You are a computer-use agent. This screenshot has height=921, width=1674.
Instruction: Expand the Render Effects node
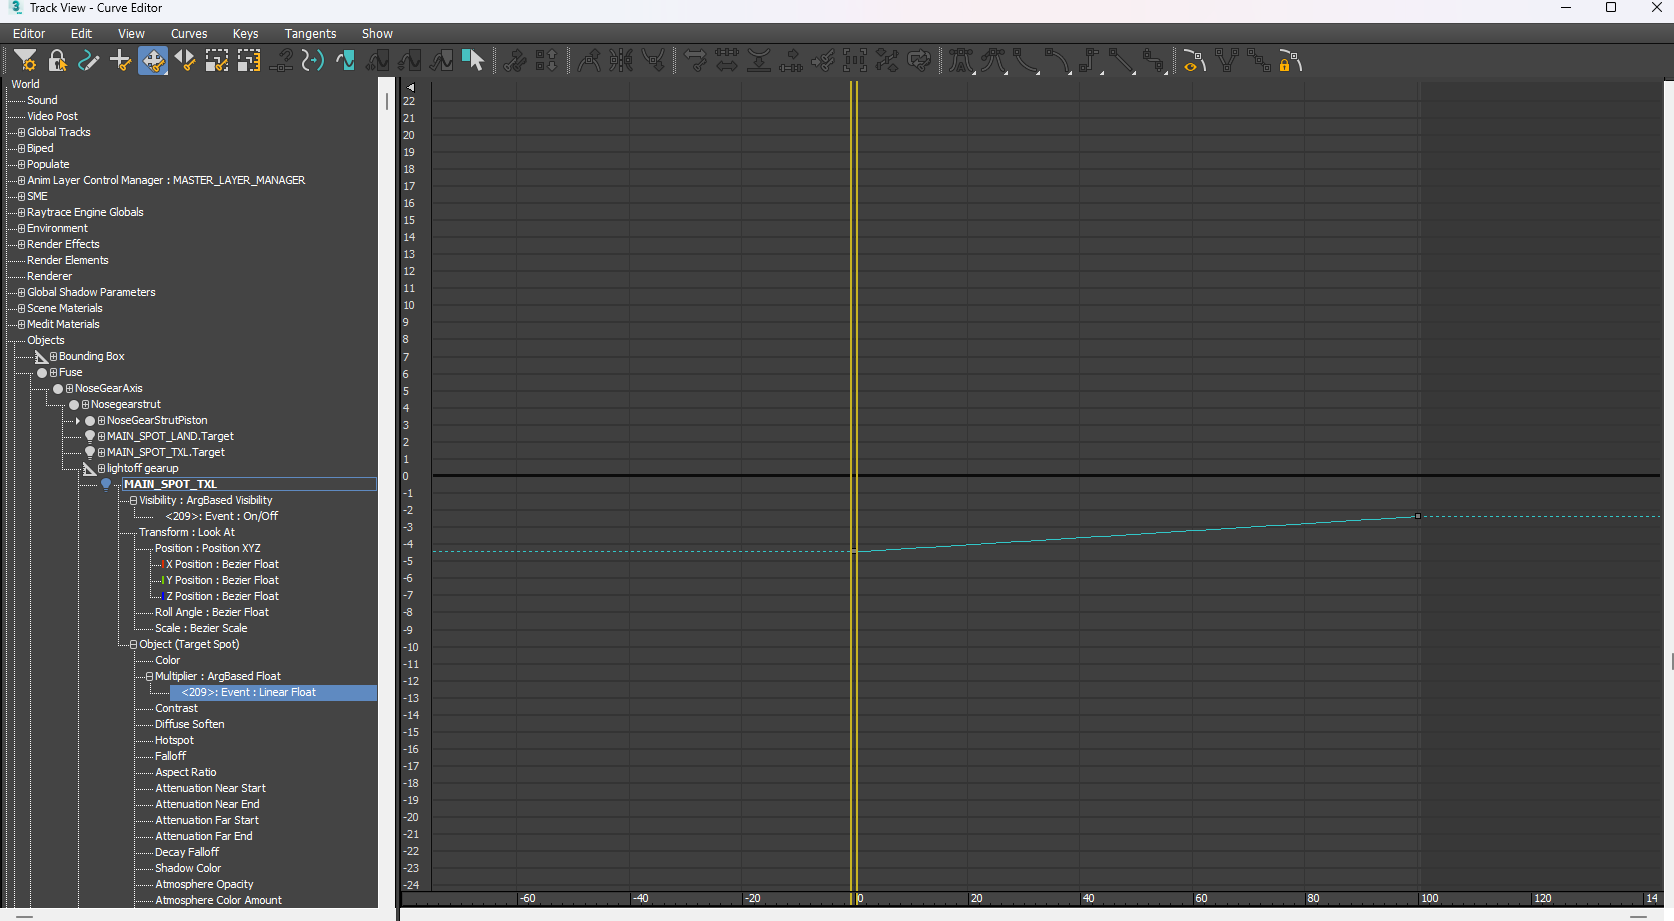(x=22, y=244)
